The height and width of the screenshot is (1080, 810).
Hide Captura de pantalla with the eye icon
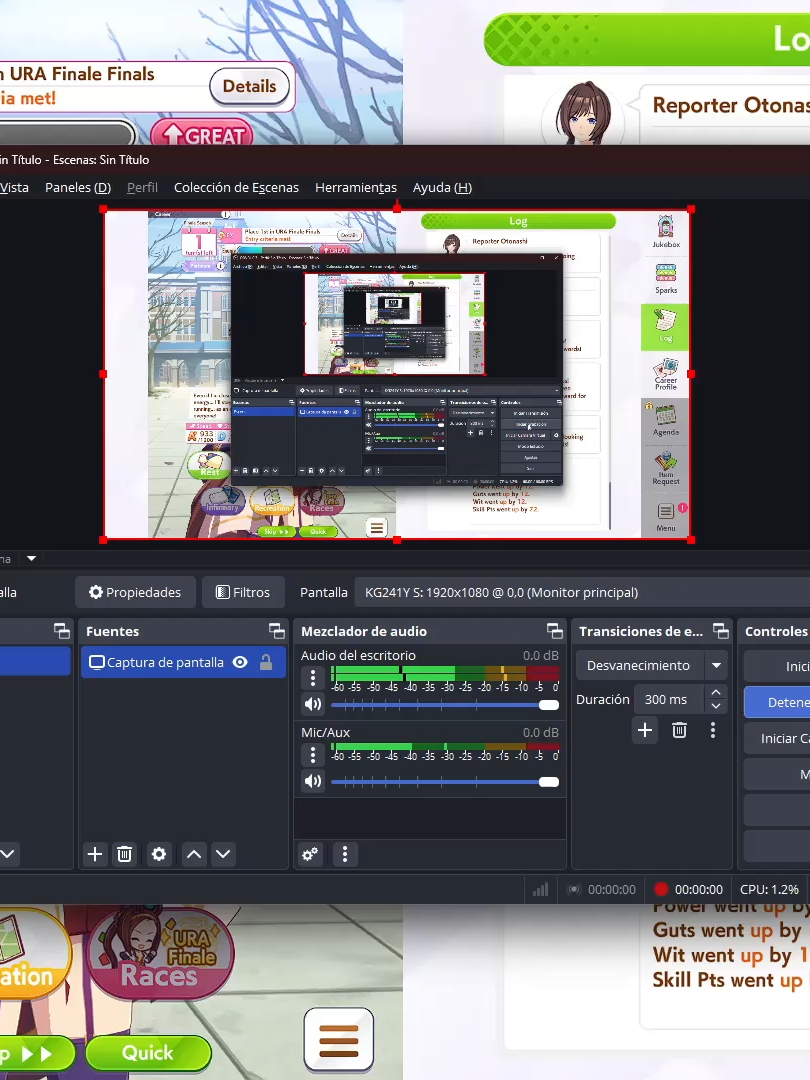coord(240,663)
